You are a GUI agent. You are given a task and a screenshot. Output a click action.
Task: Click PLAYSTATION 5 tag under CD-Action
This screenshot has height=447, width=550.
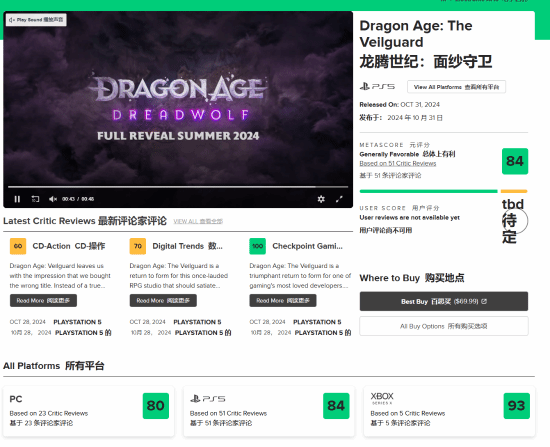tap(77, 322)
